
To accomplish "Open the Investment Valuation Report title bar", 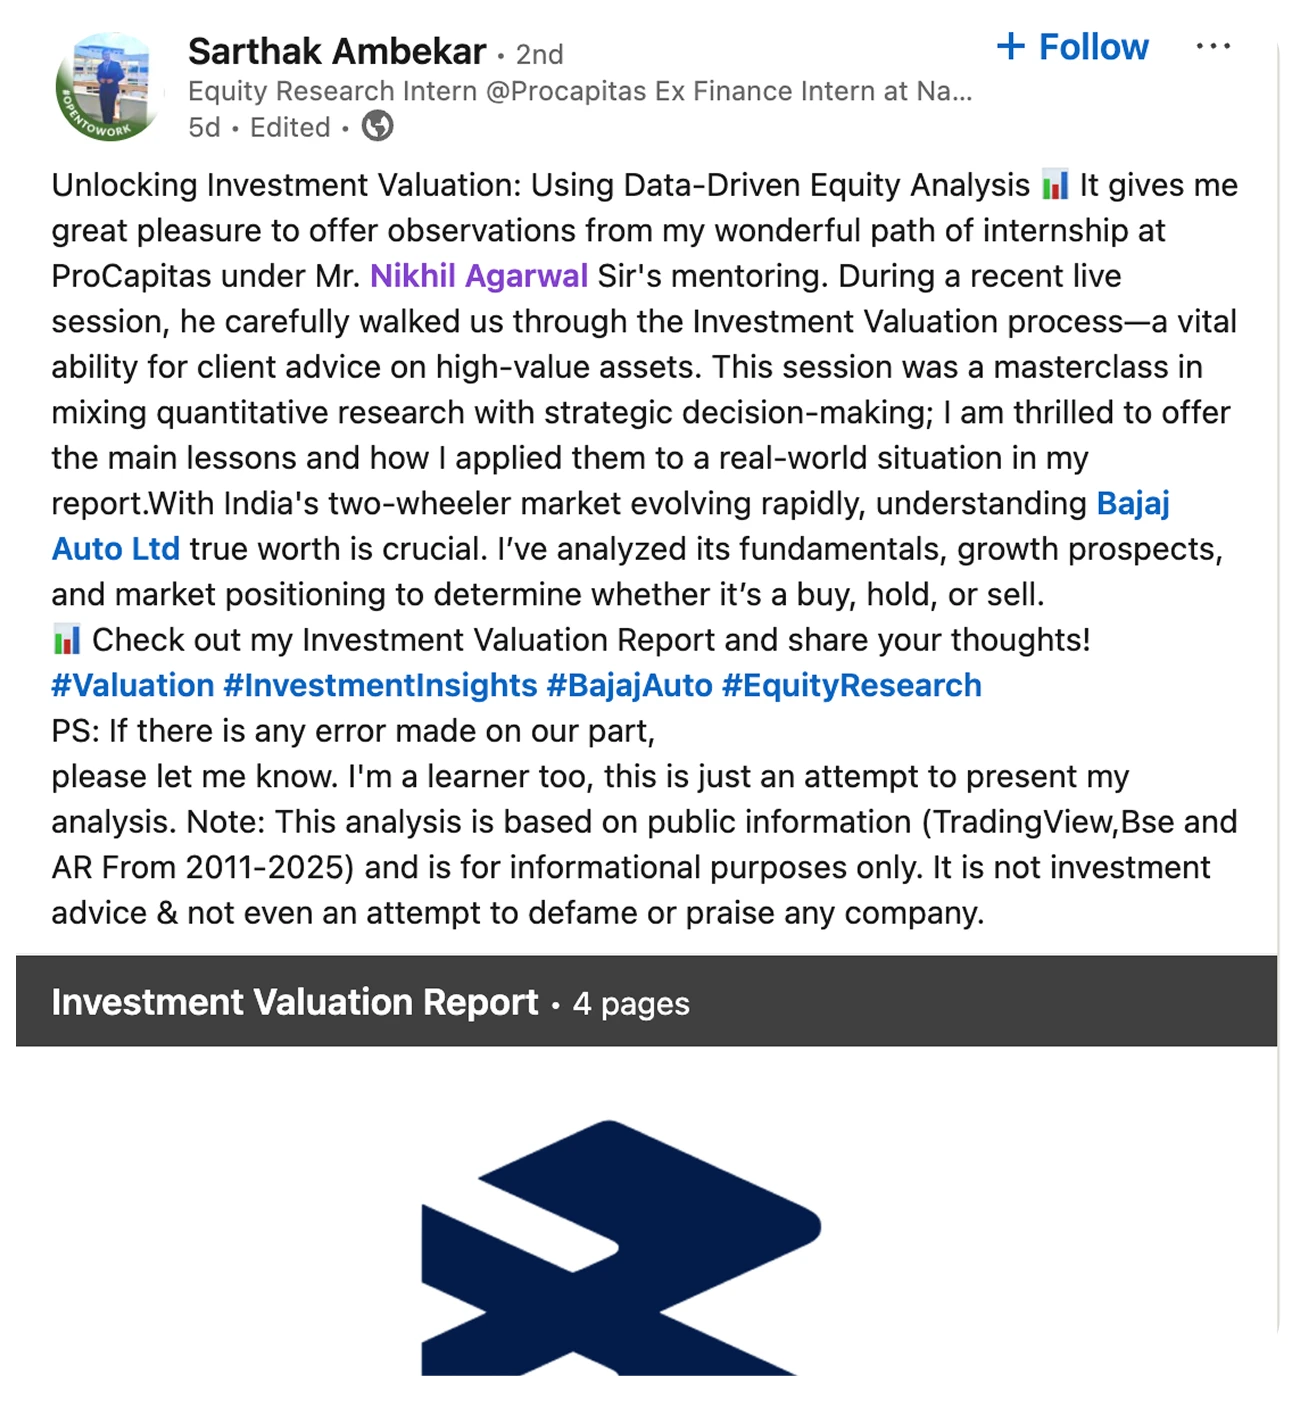I will pyautogui.click(x=295, y=1002).
